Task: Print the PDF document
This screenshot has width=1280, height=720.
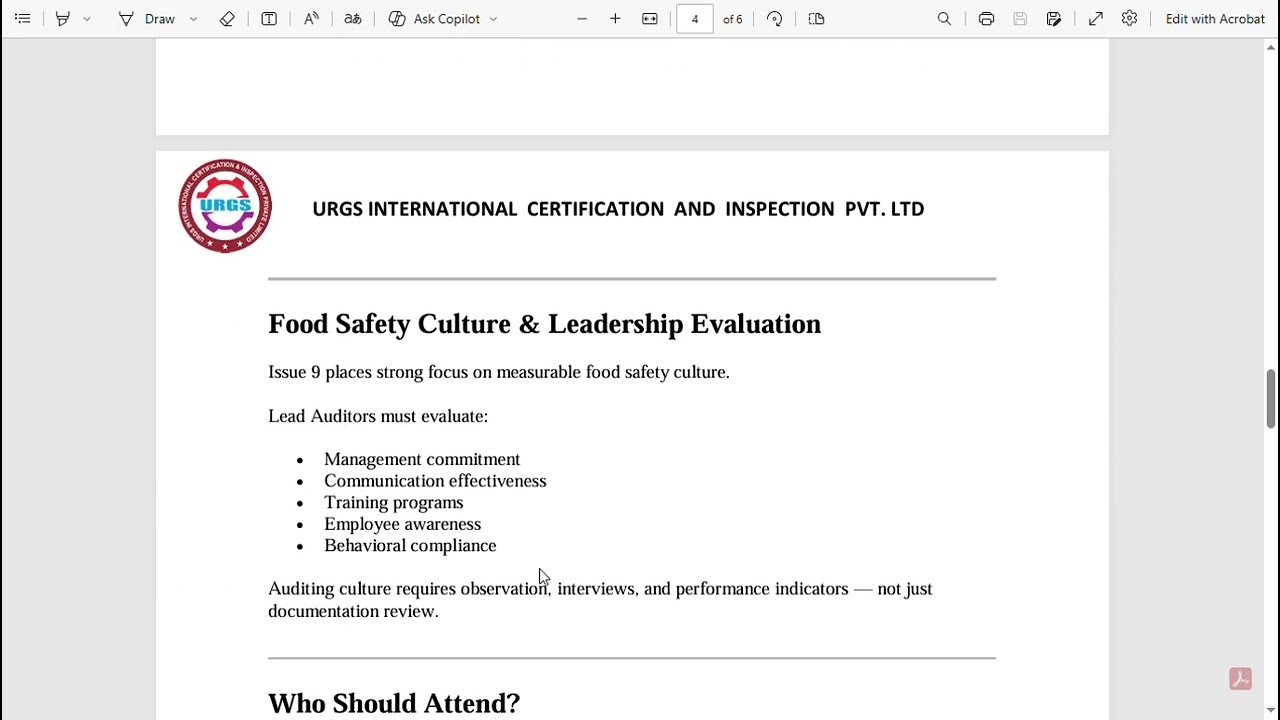Action: (987, 19)
